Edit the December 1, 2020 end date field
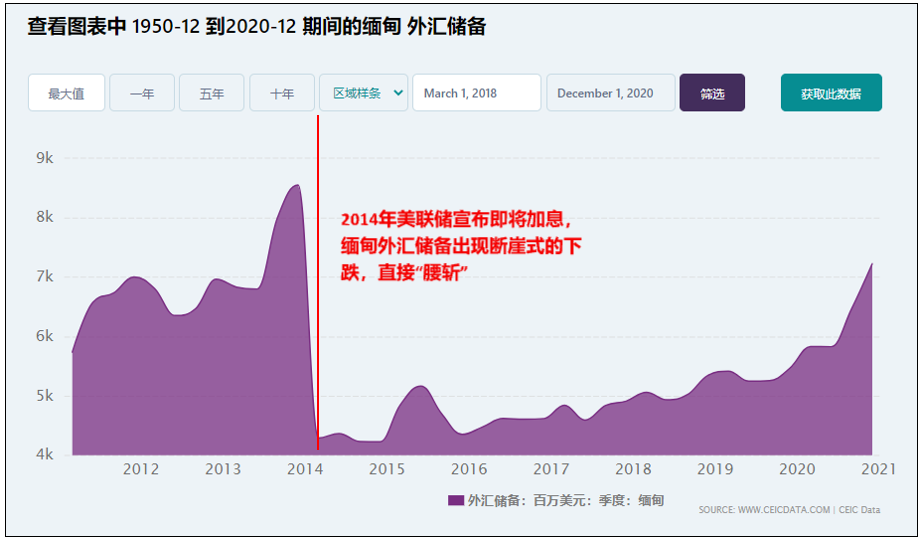Viewport: 921px width, 541px height. (610, 93)
